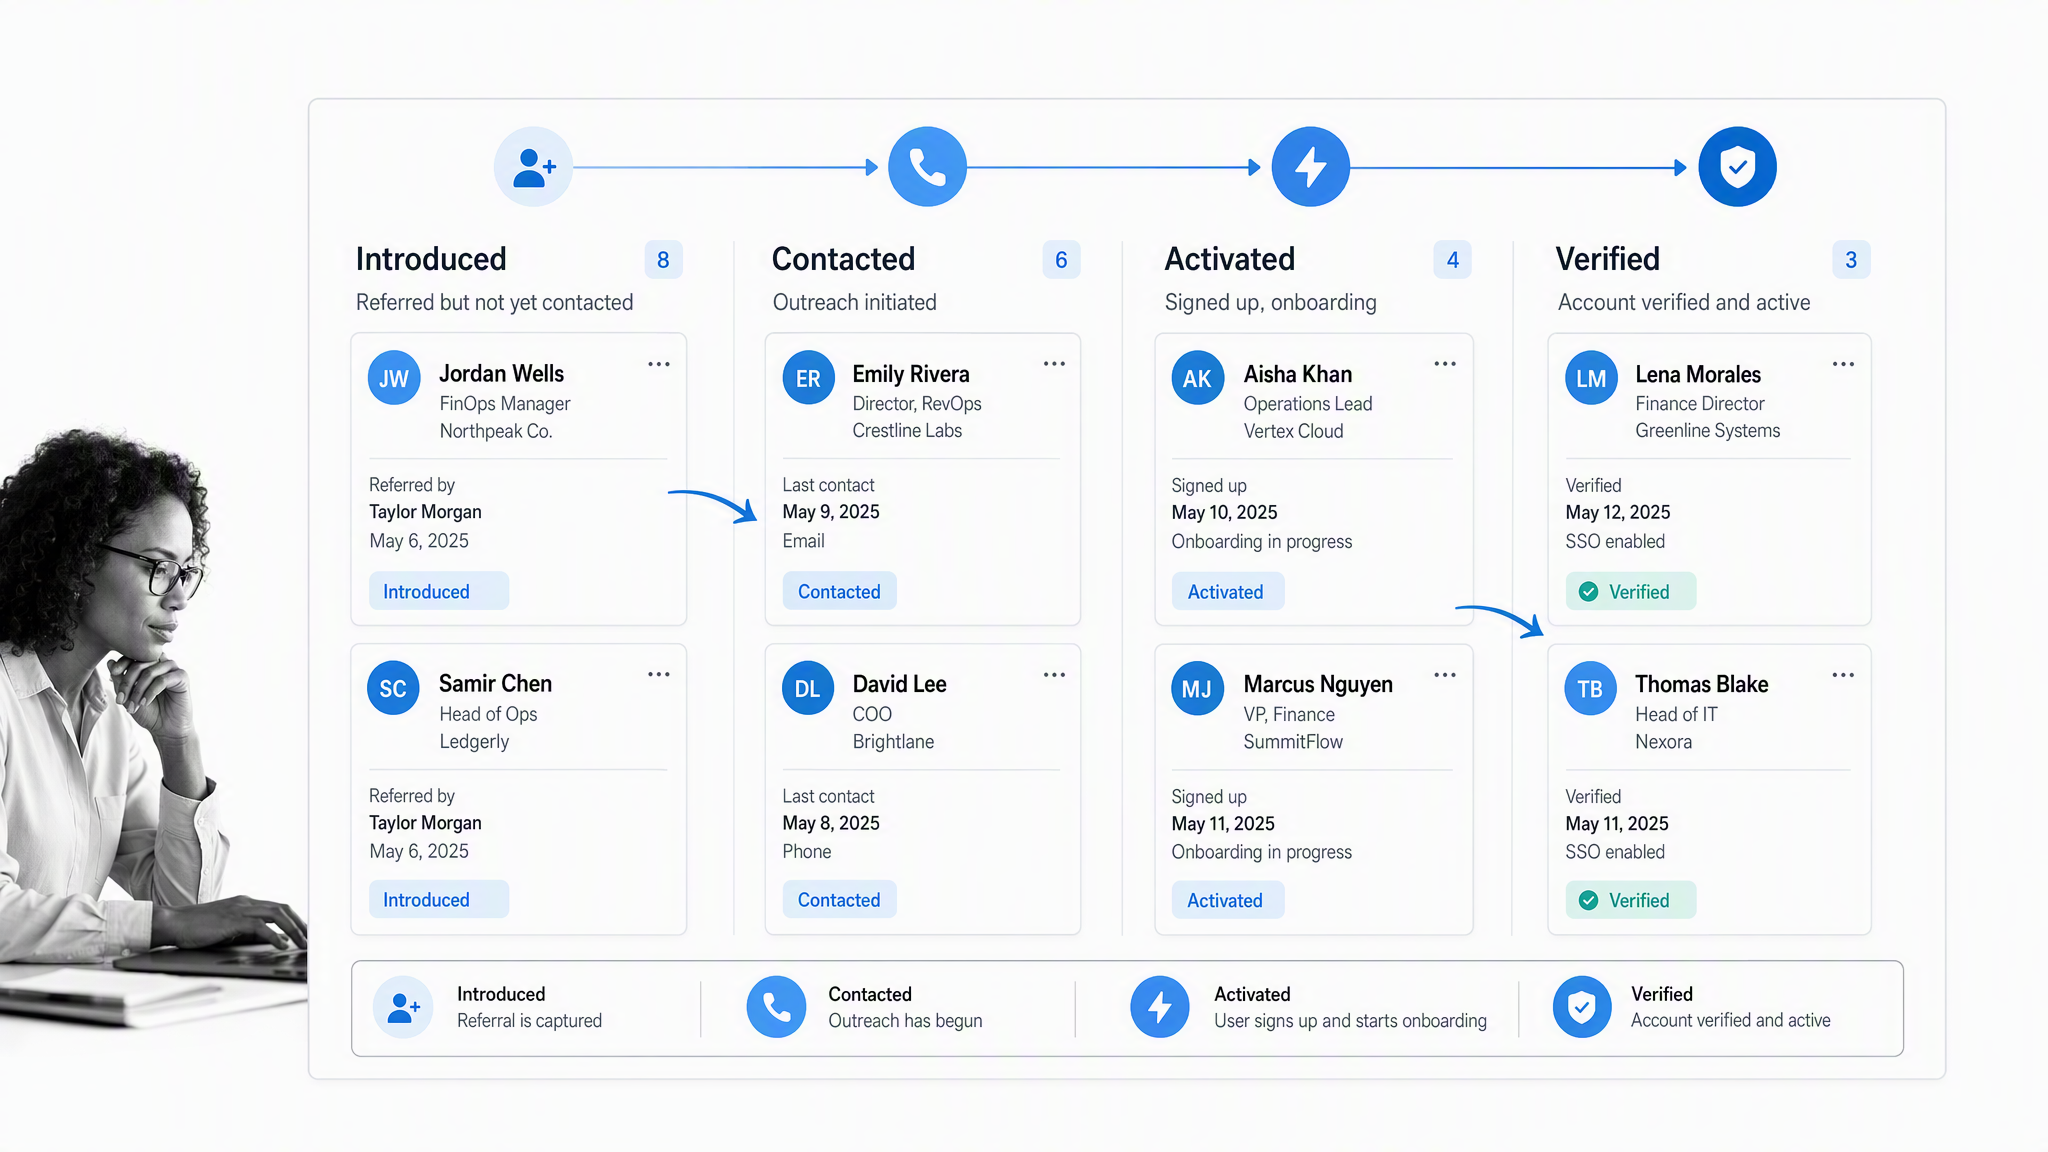The width and height of the screenshot is (2048, 1152).
Task: Click the JW avatar for Jordan Wells
Action: [x=394, y=378]
